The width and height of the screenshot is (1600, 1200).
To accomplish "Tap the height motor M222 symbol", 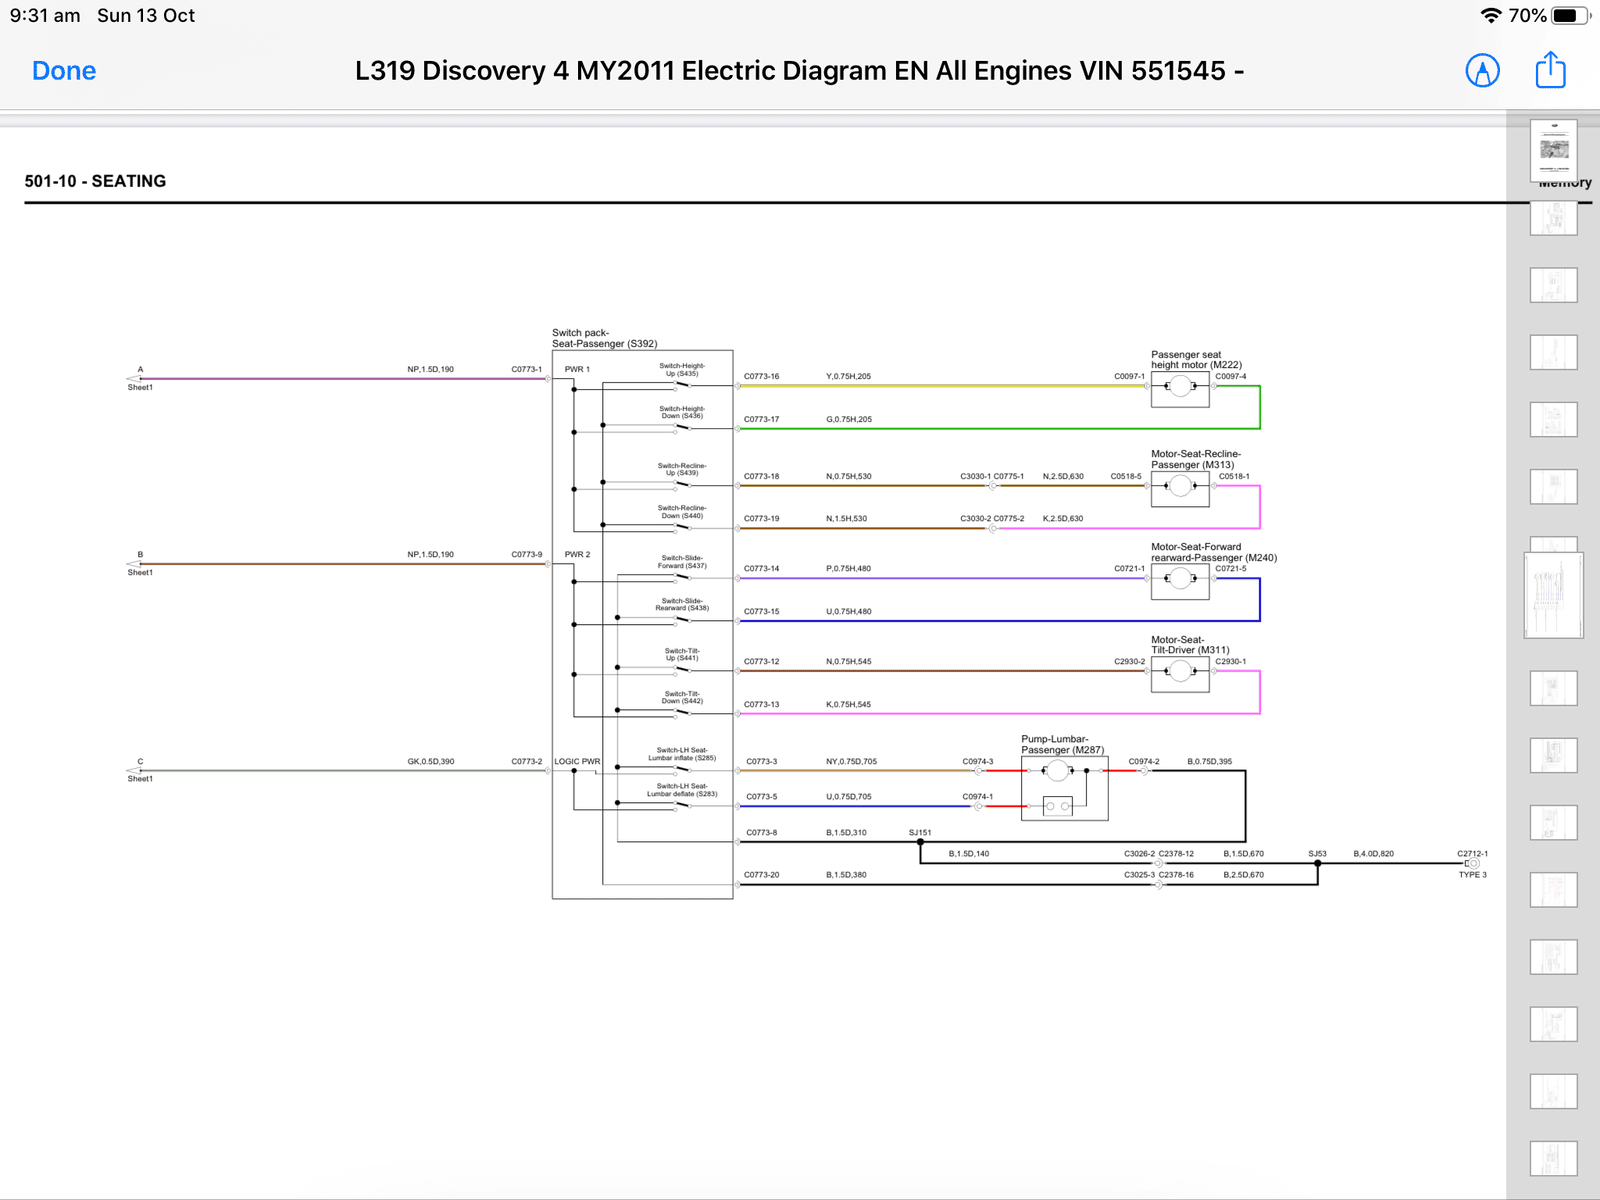I will (1180, 387).
